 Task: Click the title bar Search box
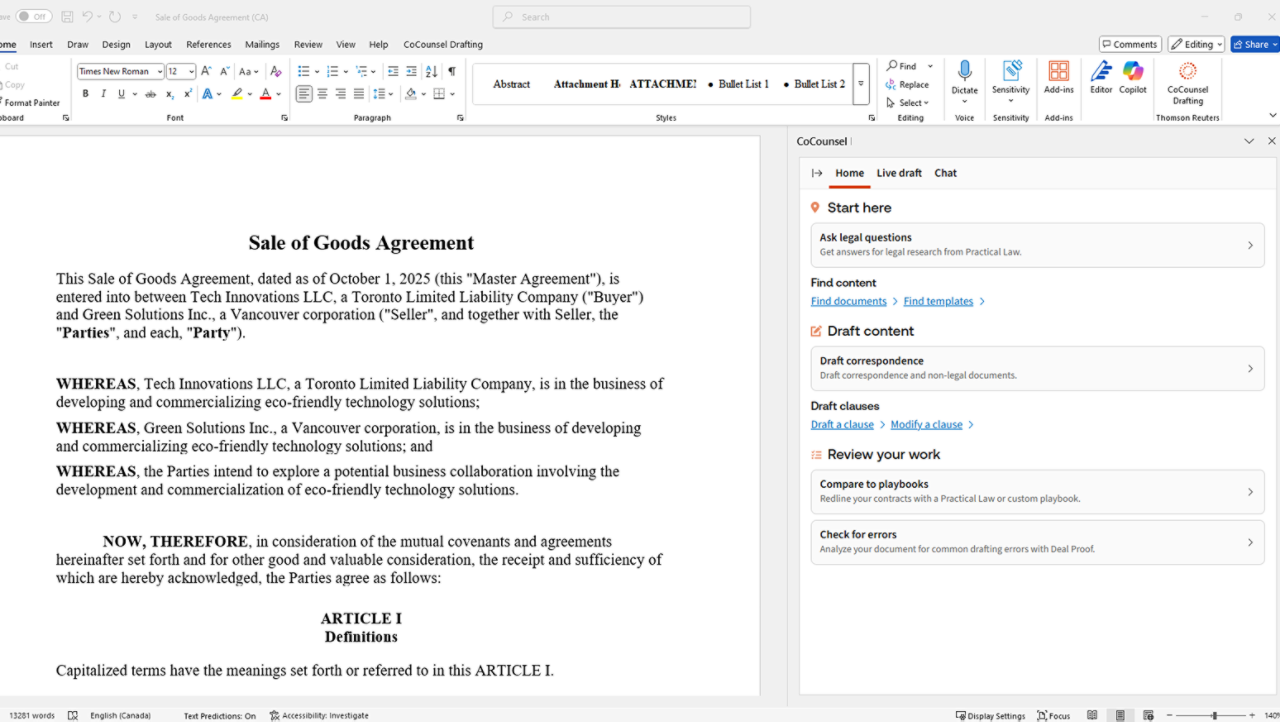pyautogui.click(x=622, y=17)
